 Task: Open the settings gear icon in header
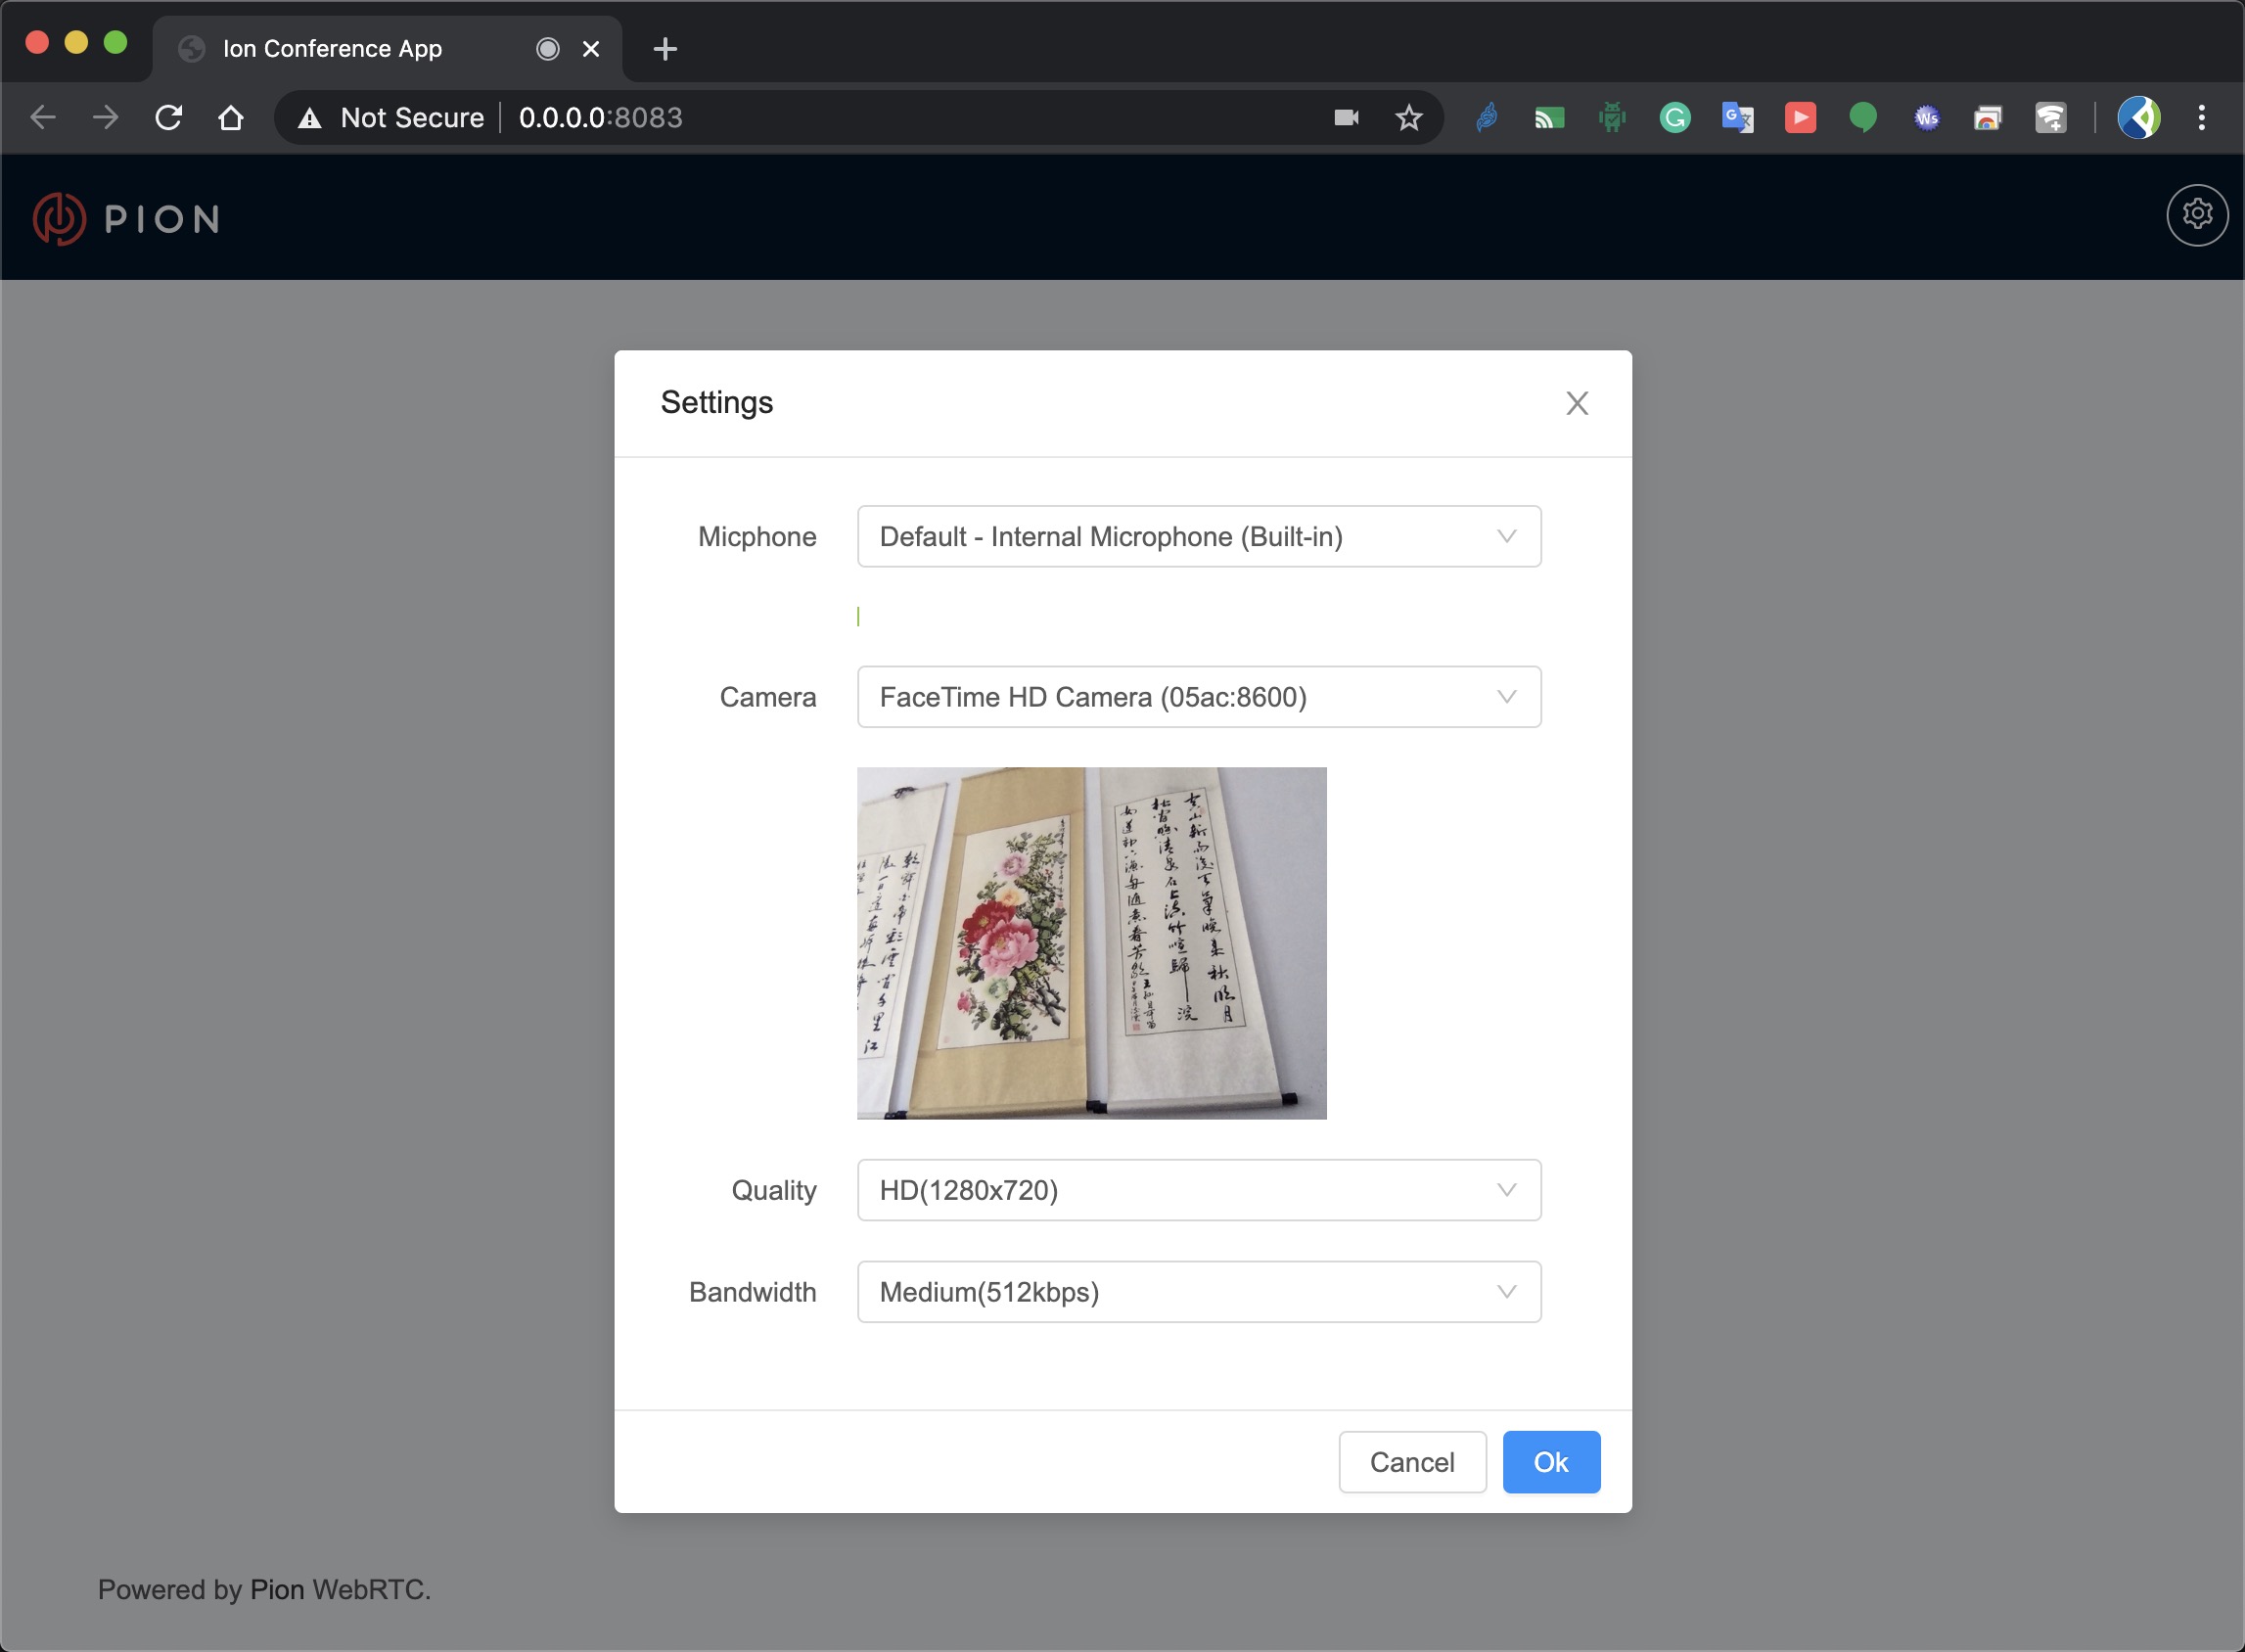2196,214
